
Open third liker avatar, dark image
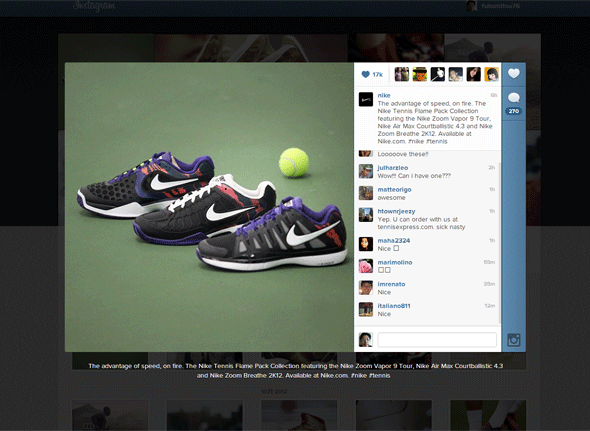coord(438,74)
